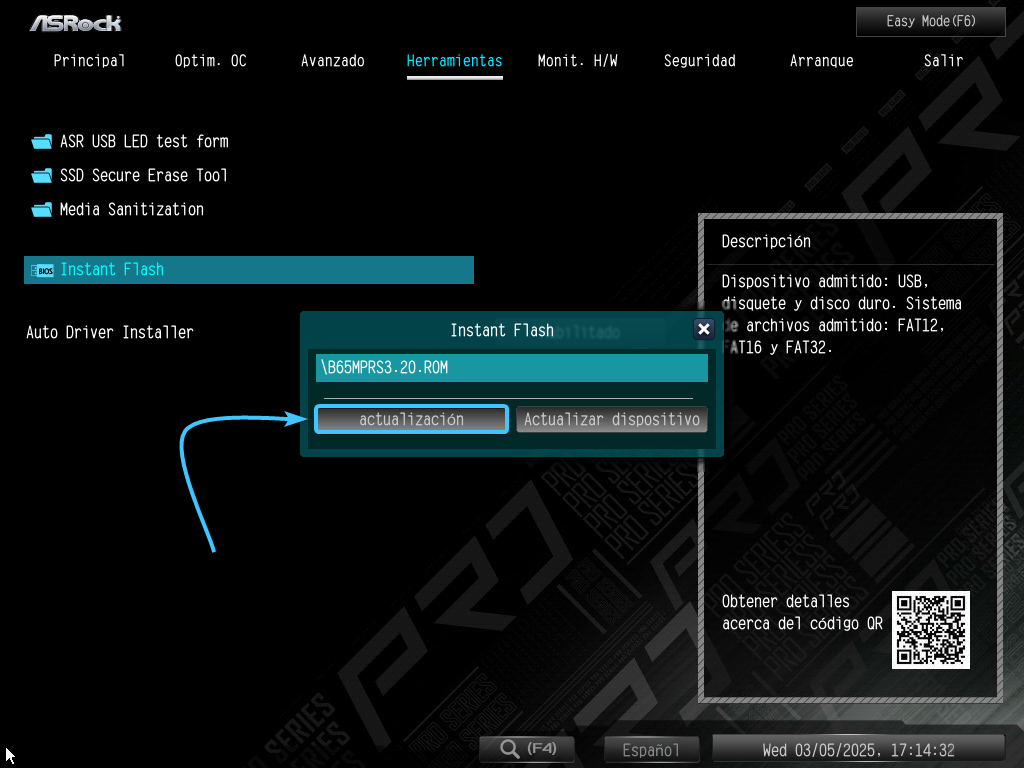Select the \B65MPRS3.20.ROM file entry

pos(511,368)
